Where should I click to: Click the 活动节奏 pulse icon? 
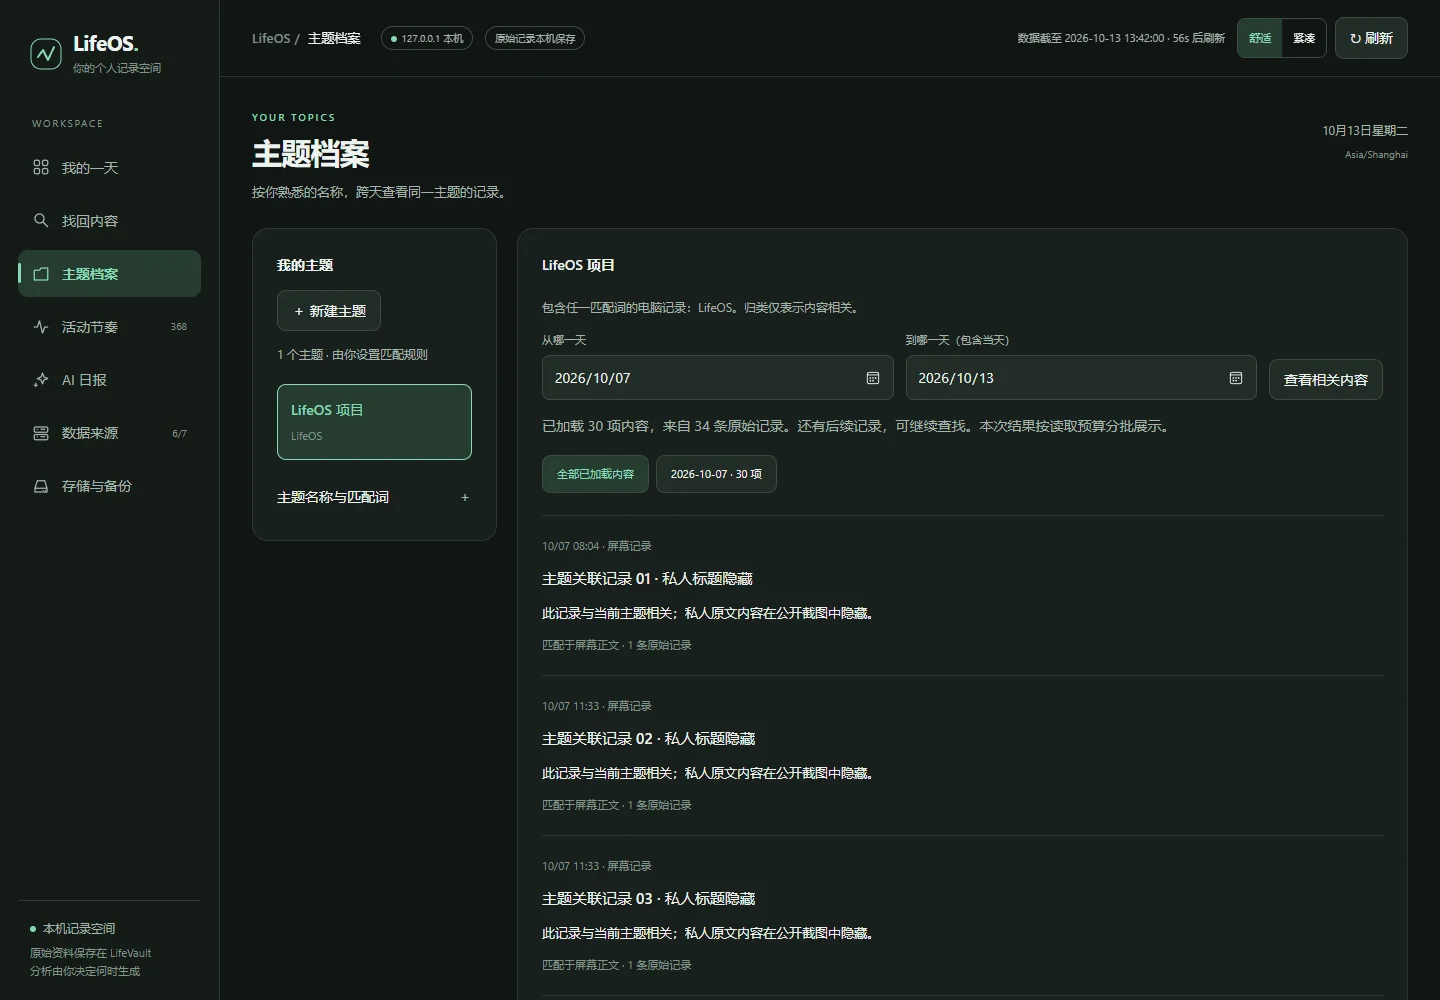pyautogui.click(x=41, y=326)
